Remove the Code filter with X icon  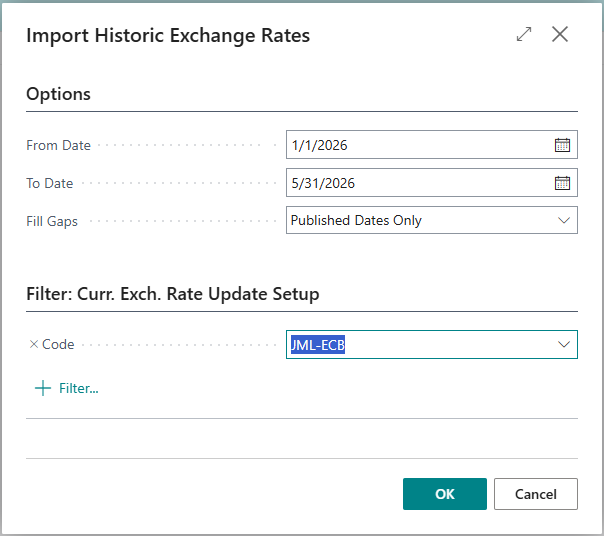click(34, 344)
